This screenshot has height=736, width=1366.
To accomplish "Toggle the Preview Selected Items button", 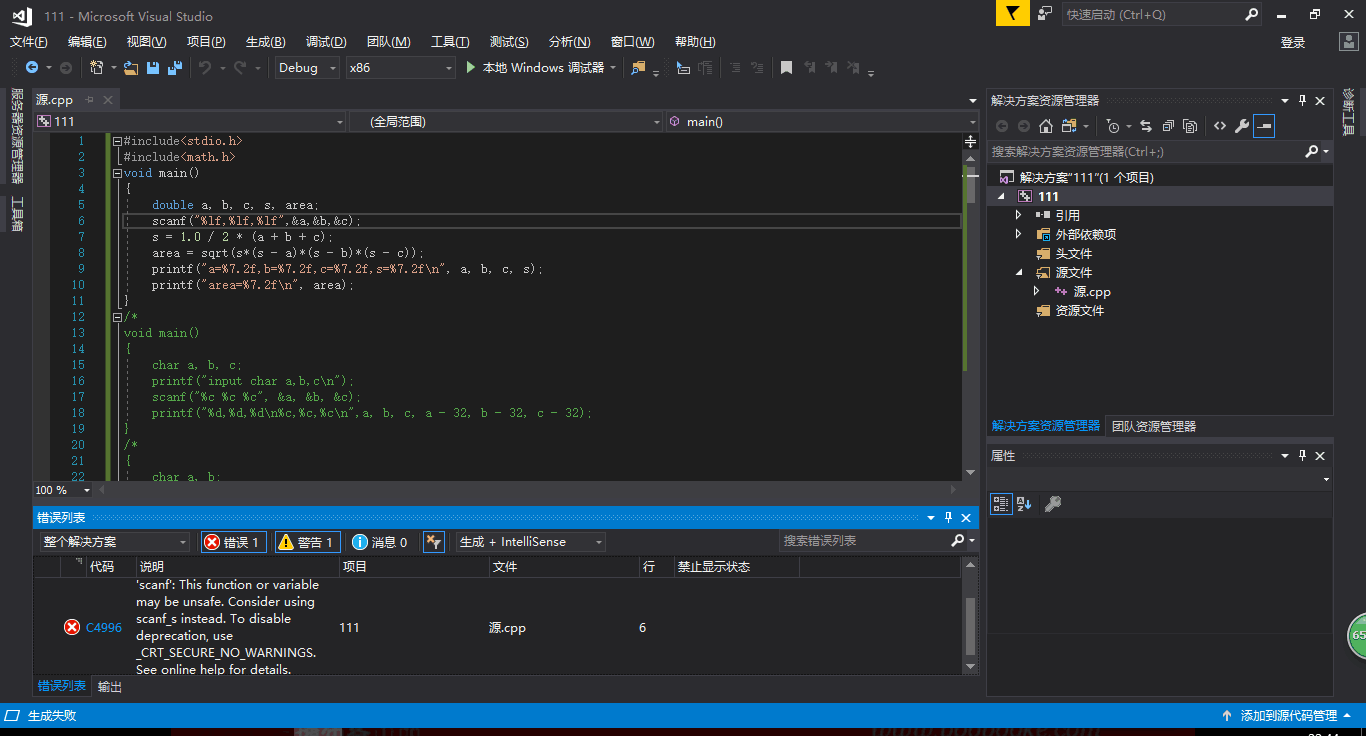I will coord(1264,126).
